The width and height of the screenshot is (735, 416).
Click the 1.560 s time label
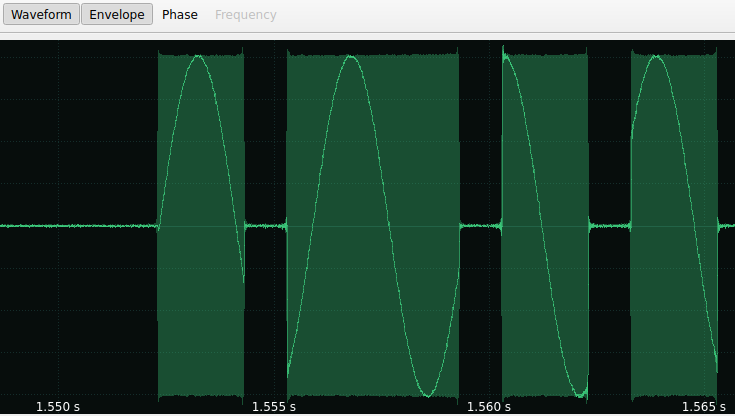pyautogui.click(x=489, y=406)
